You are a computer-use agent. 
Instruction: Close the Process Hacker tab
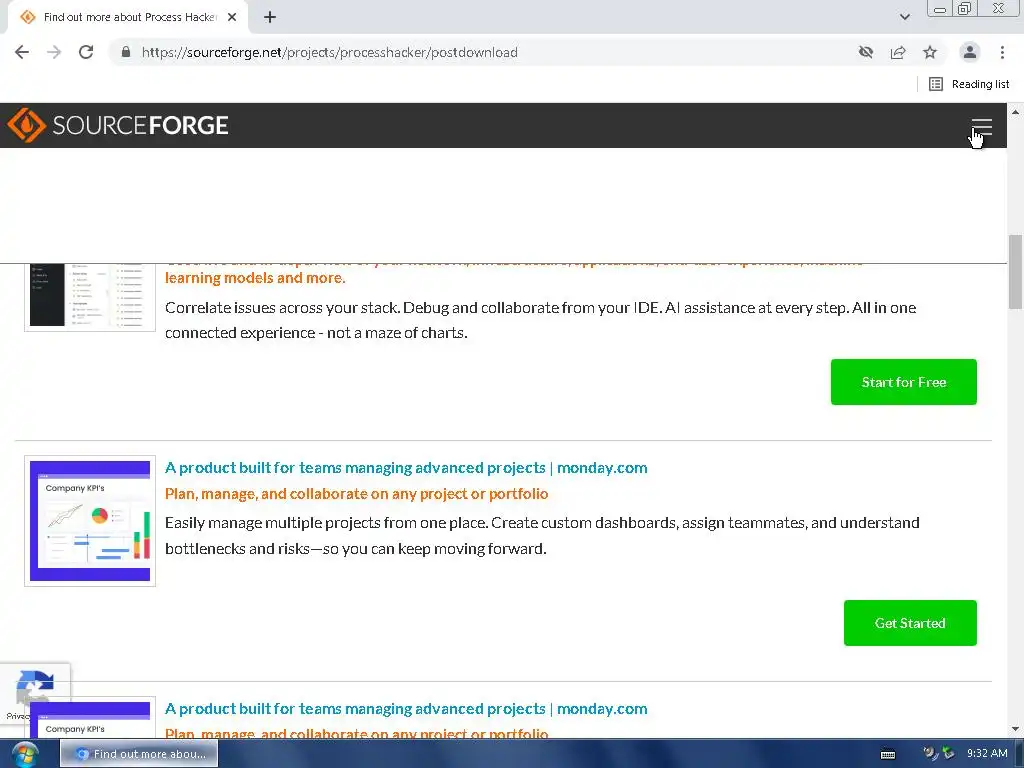click(x=232, y=18)
